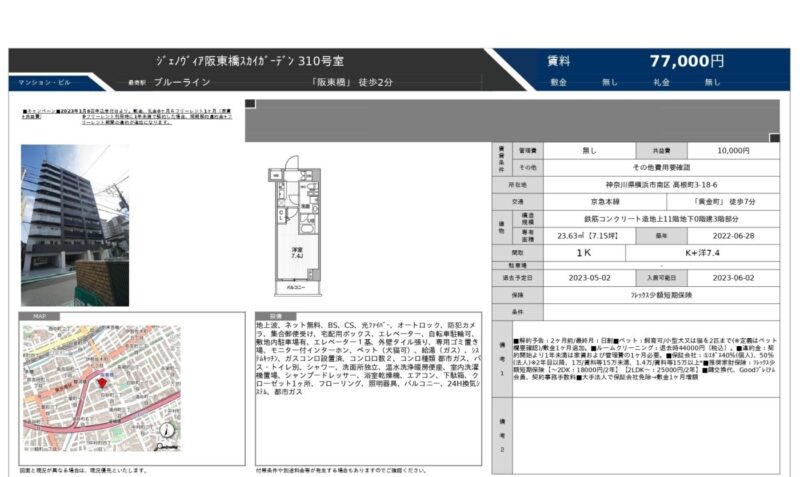Select the 退去予定日 2023-05-02 date
This screenshot has height=477, width=800.
(x=582, y=278)
